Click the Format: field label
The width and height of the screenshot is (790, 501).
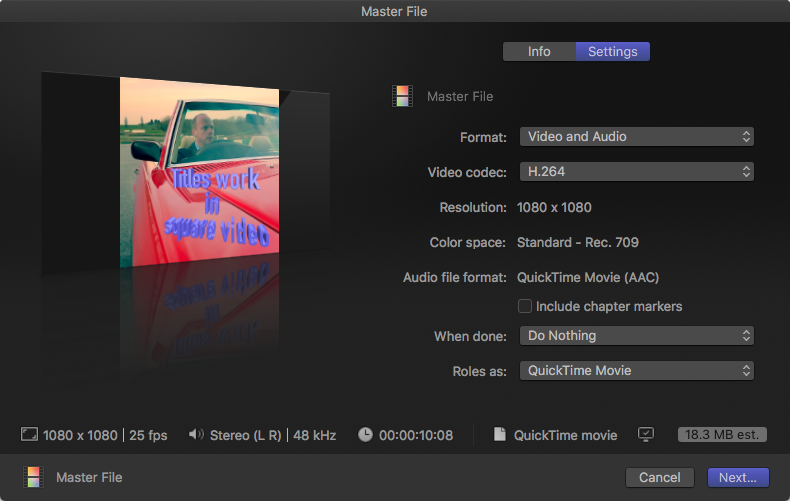point(483,137)
